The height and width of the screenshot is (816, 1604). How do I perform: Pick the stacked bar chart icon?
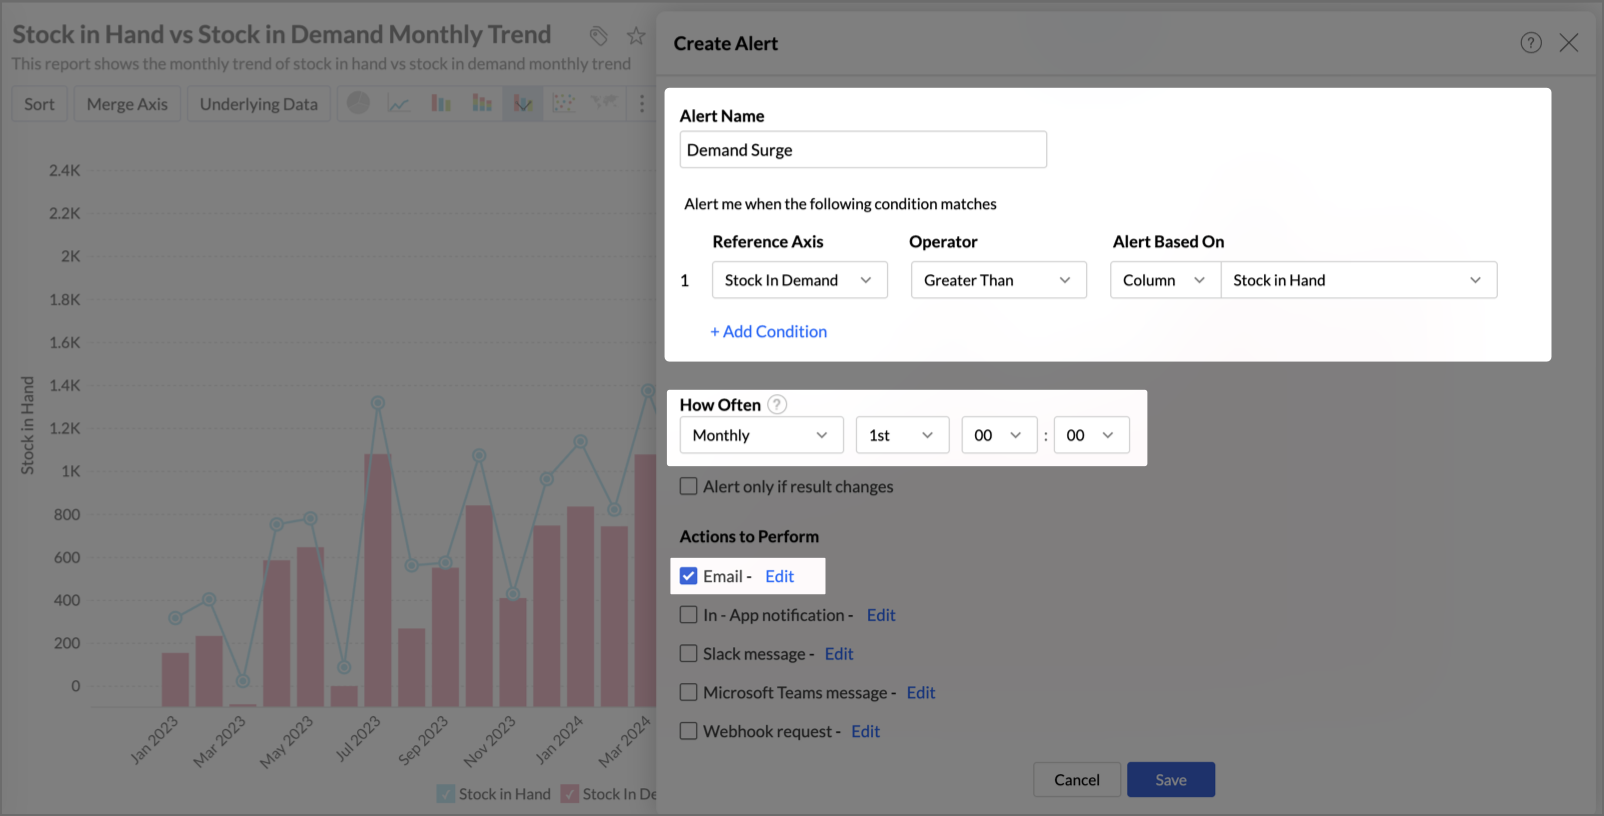pyautogui.click(x=482, y=103)
